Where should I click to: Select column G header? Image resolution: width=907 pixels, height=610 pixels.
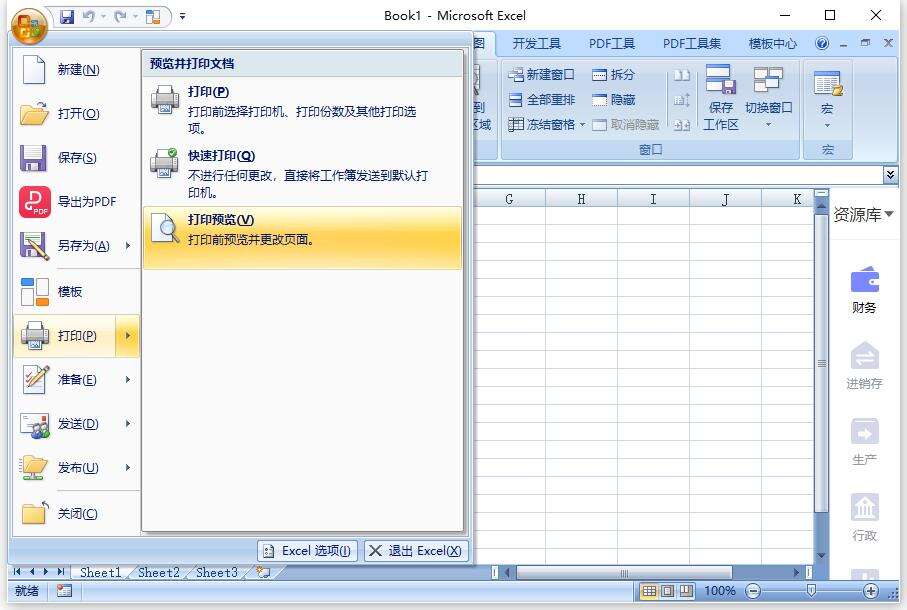509,199
